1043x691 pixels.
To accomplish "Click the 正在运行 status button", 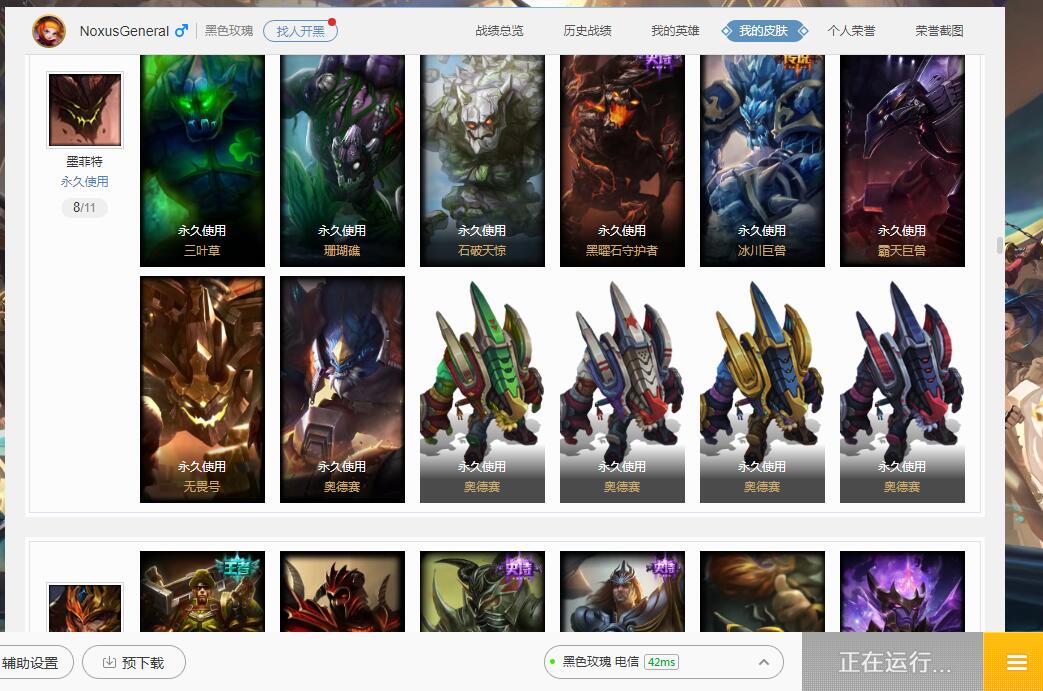I will coord(893,662).
